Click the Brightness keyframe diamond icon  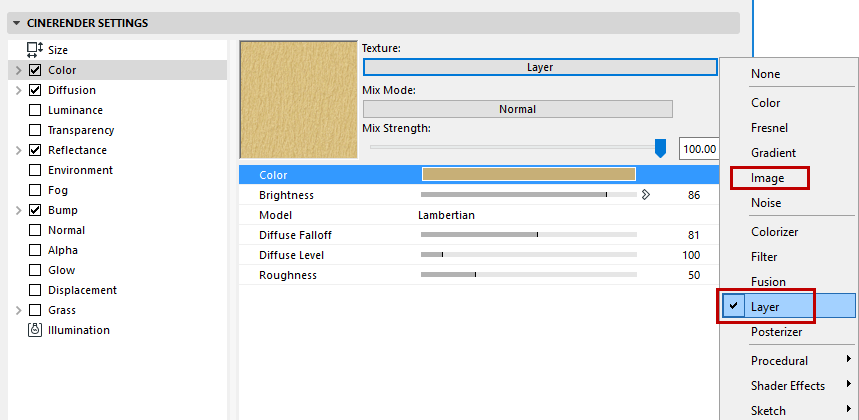coord(645,194)
